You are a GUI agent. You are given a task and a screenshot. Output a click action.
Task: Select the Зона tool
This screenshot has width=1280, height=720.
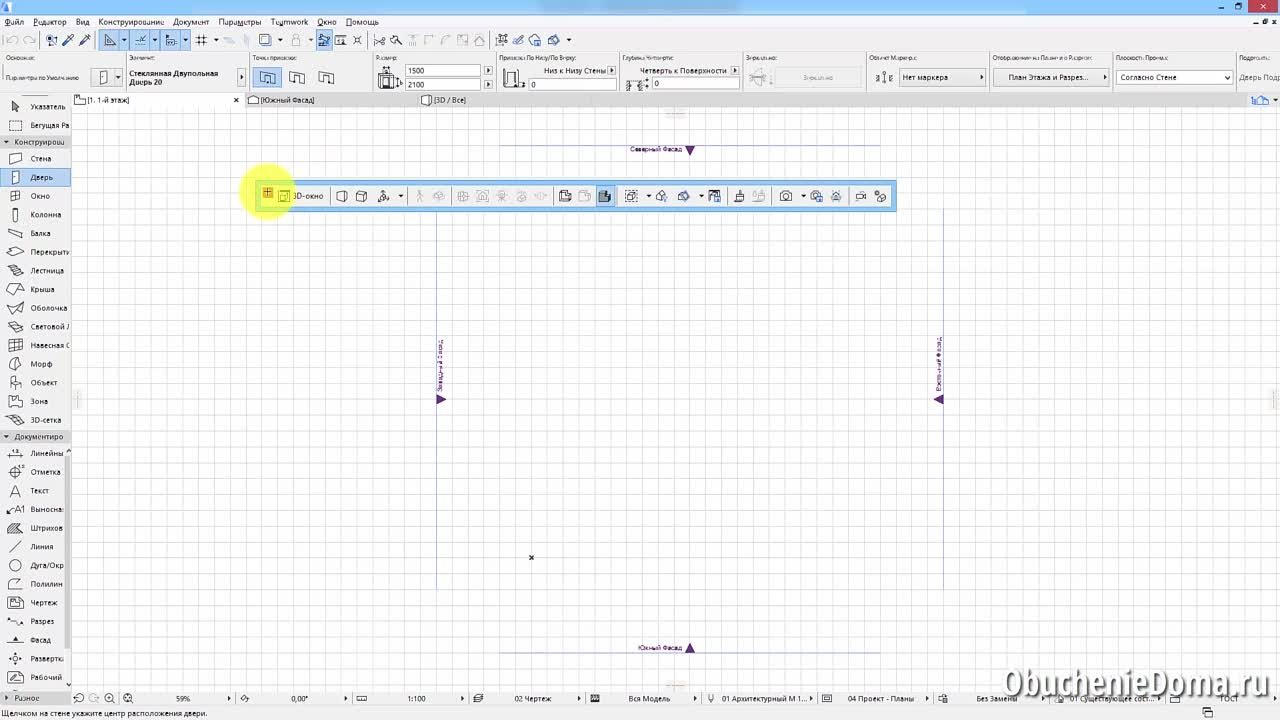click(38, 401)
